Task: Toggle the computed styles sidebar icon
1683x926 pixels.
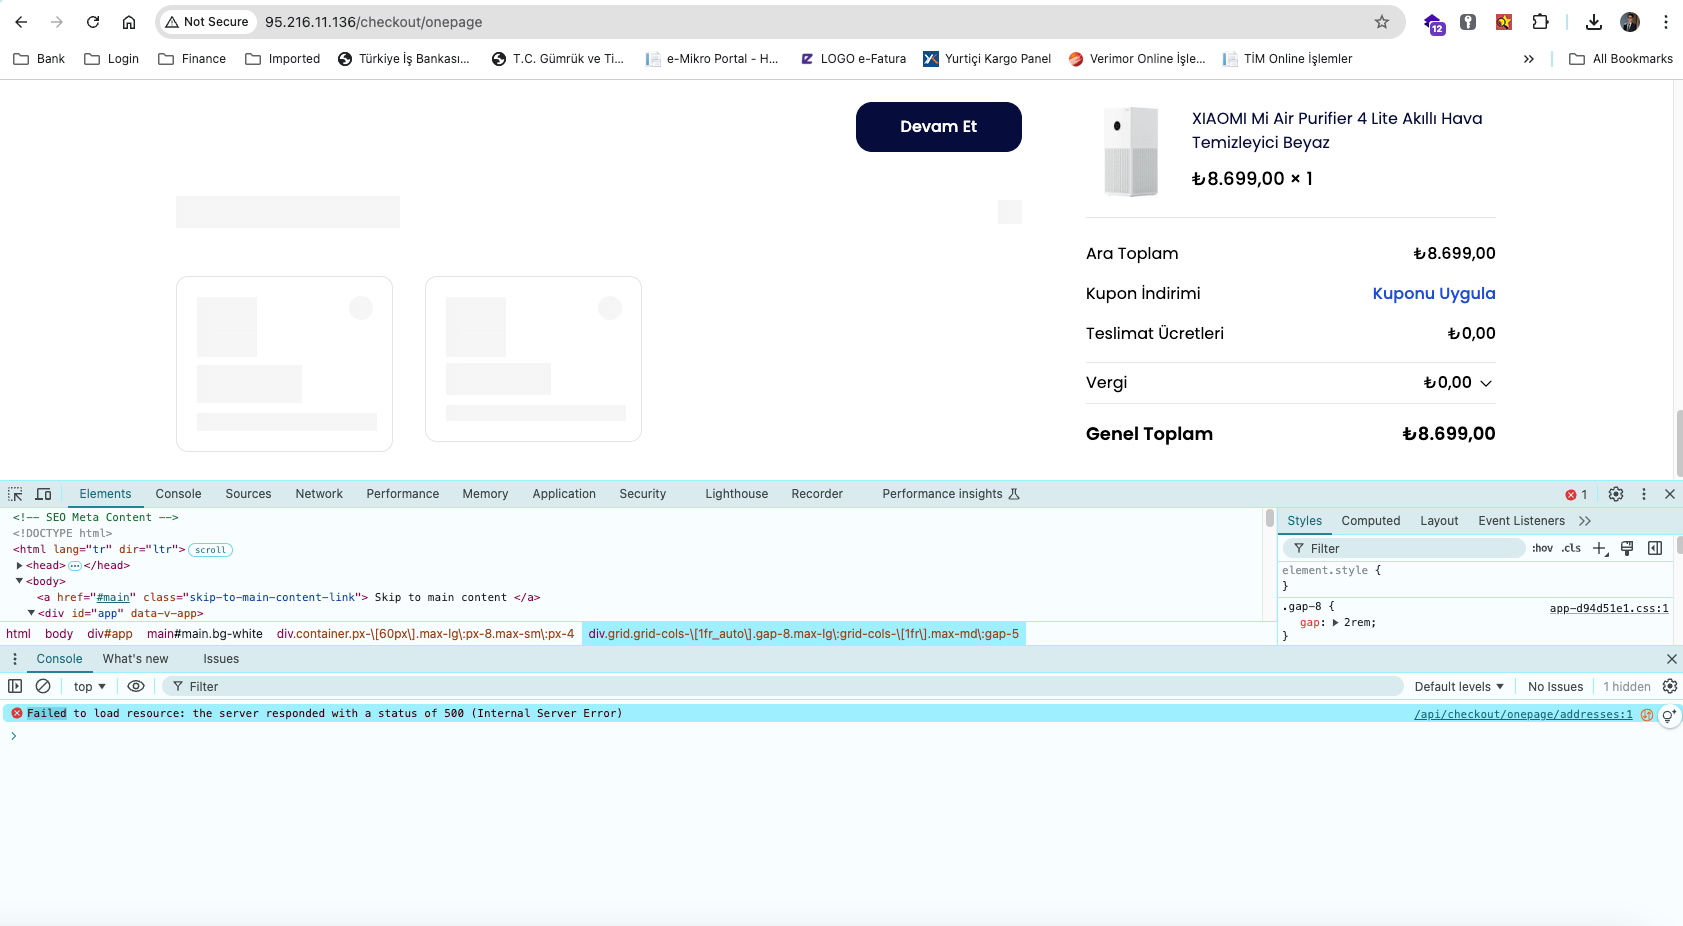Action: click(x=1655, y=548)
